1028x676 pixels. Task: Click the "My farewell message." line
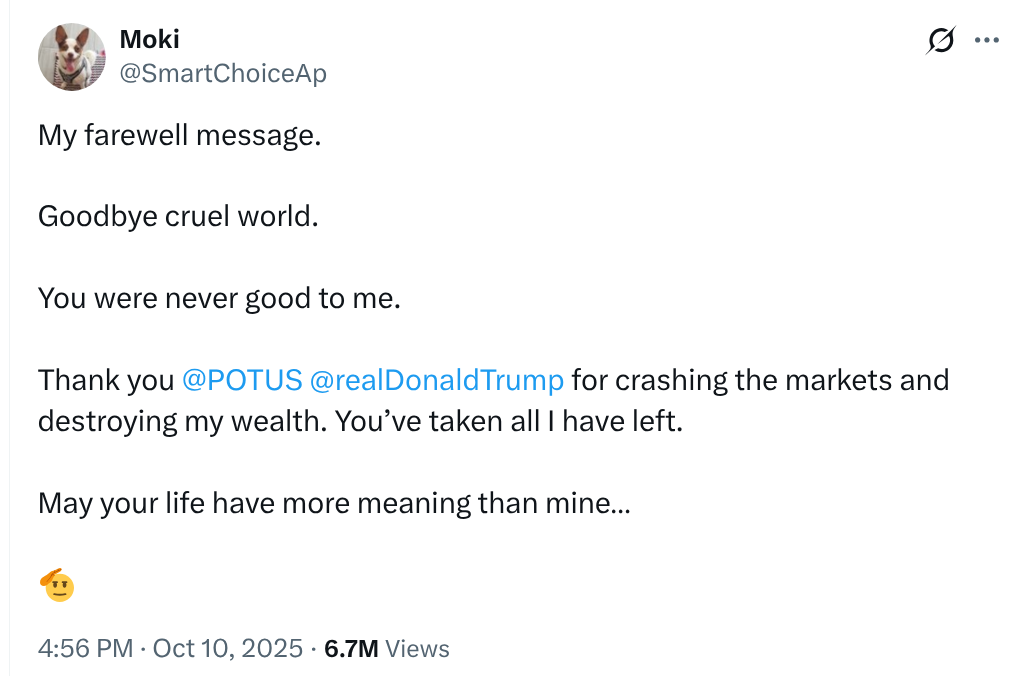coord(180,134)
